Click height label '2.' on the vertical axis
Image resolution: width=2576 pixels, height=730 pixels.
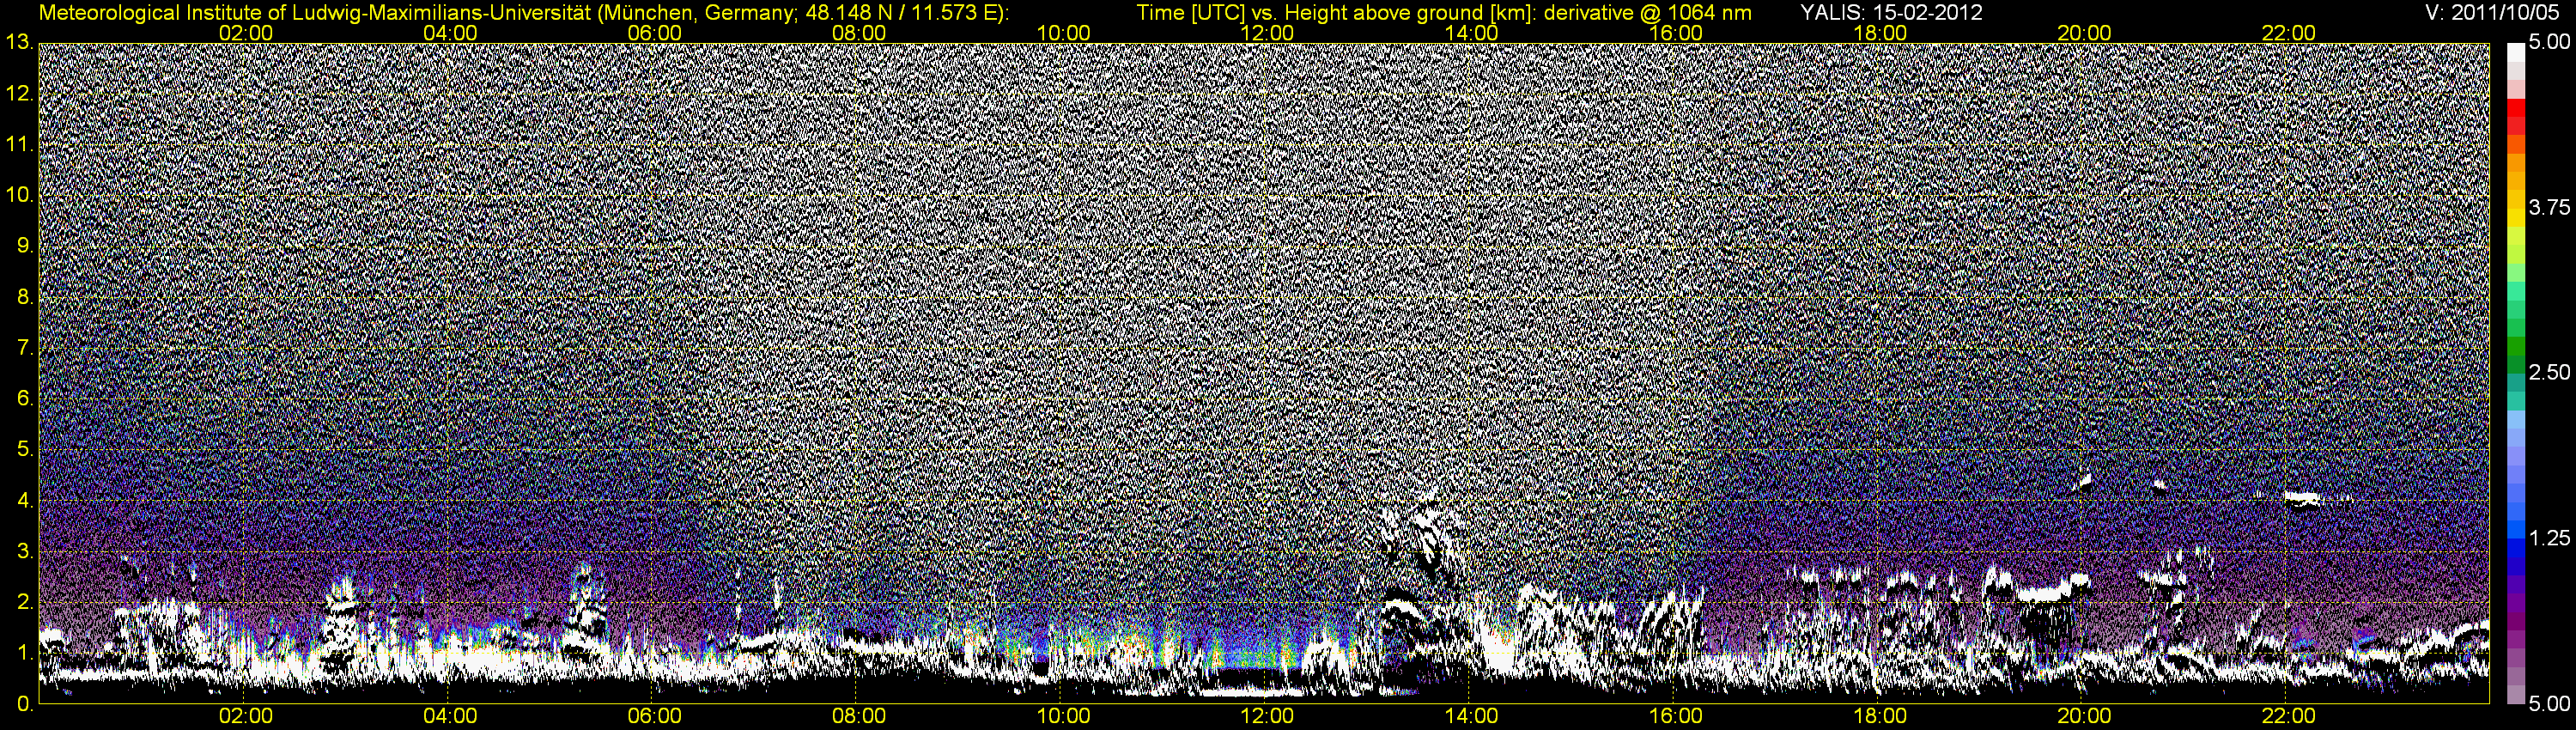(x=26, y=602)
